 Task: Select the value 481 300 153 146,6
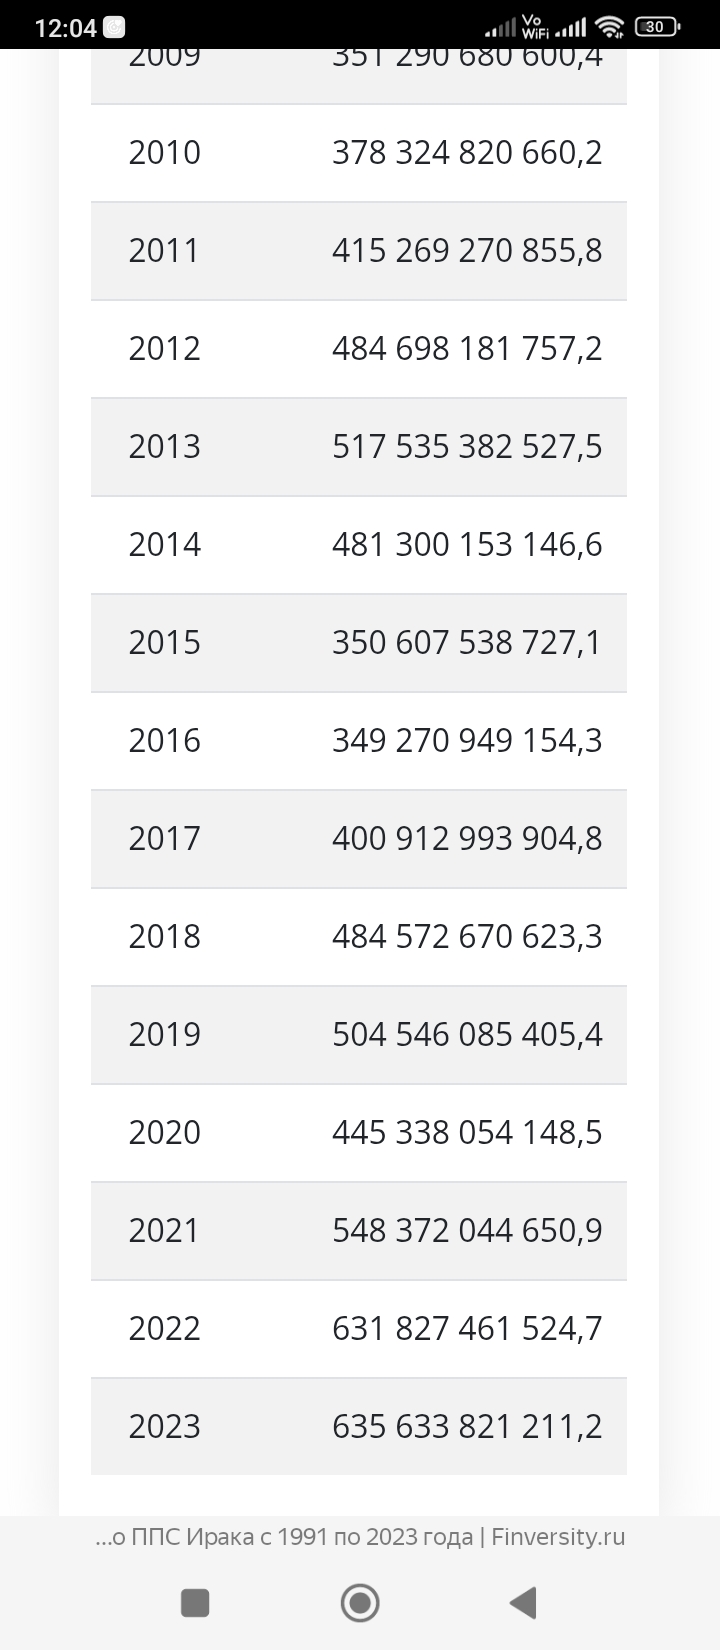pos(467,545)
